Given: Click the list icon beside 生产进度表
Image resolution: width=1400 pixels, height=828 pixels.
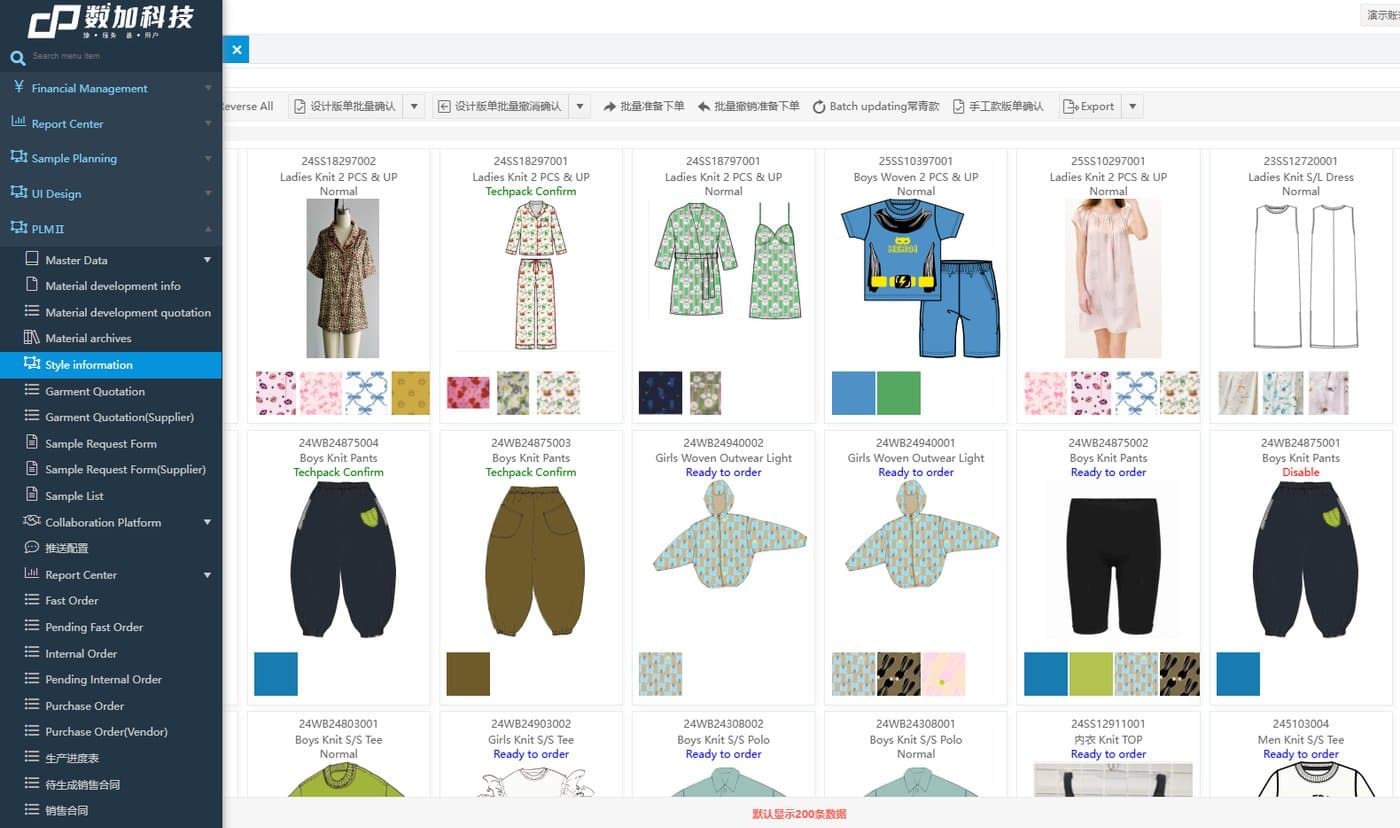Looking at the screenshot, I should pos(32,758).
